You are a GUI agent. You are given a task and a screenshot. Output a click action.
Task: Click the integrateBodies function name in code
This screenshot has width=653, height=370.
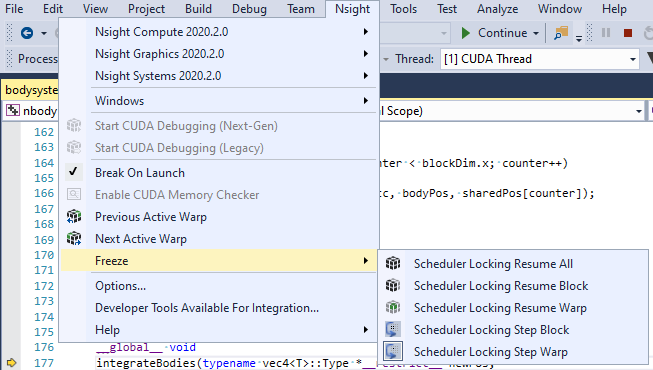[146, 363]
